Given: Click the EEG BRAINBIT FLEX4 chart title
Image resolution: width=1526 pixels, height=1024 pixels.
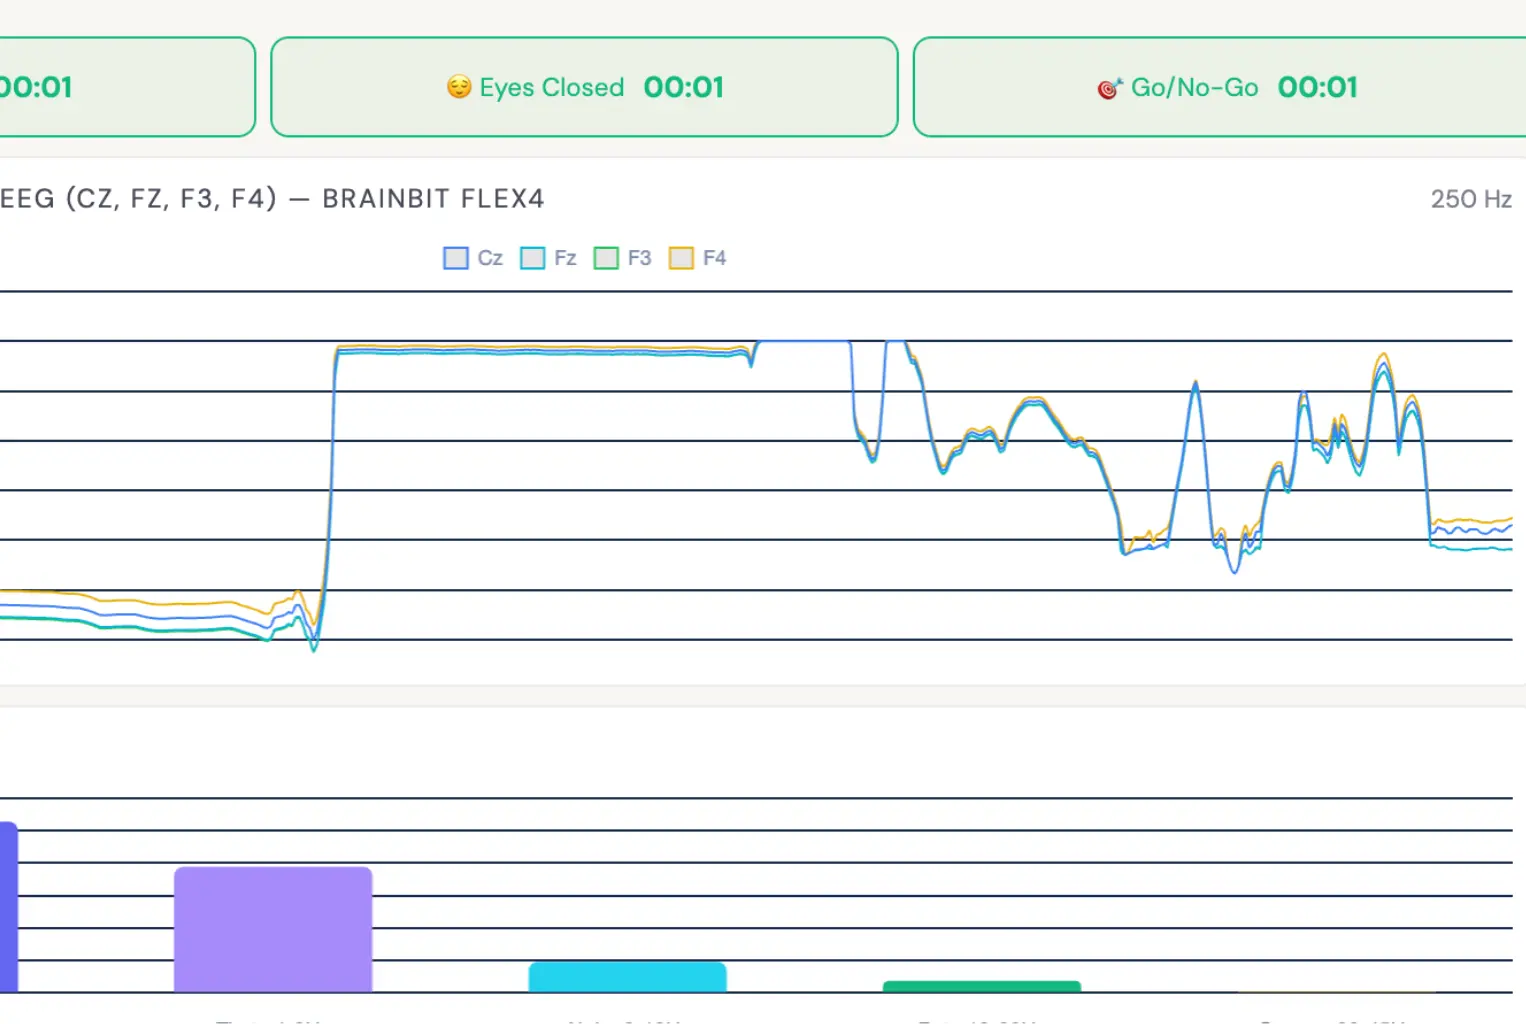Looking at the screenshot, I should (x=272, y=199).
